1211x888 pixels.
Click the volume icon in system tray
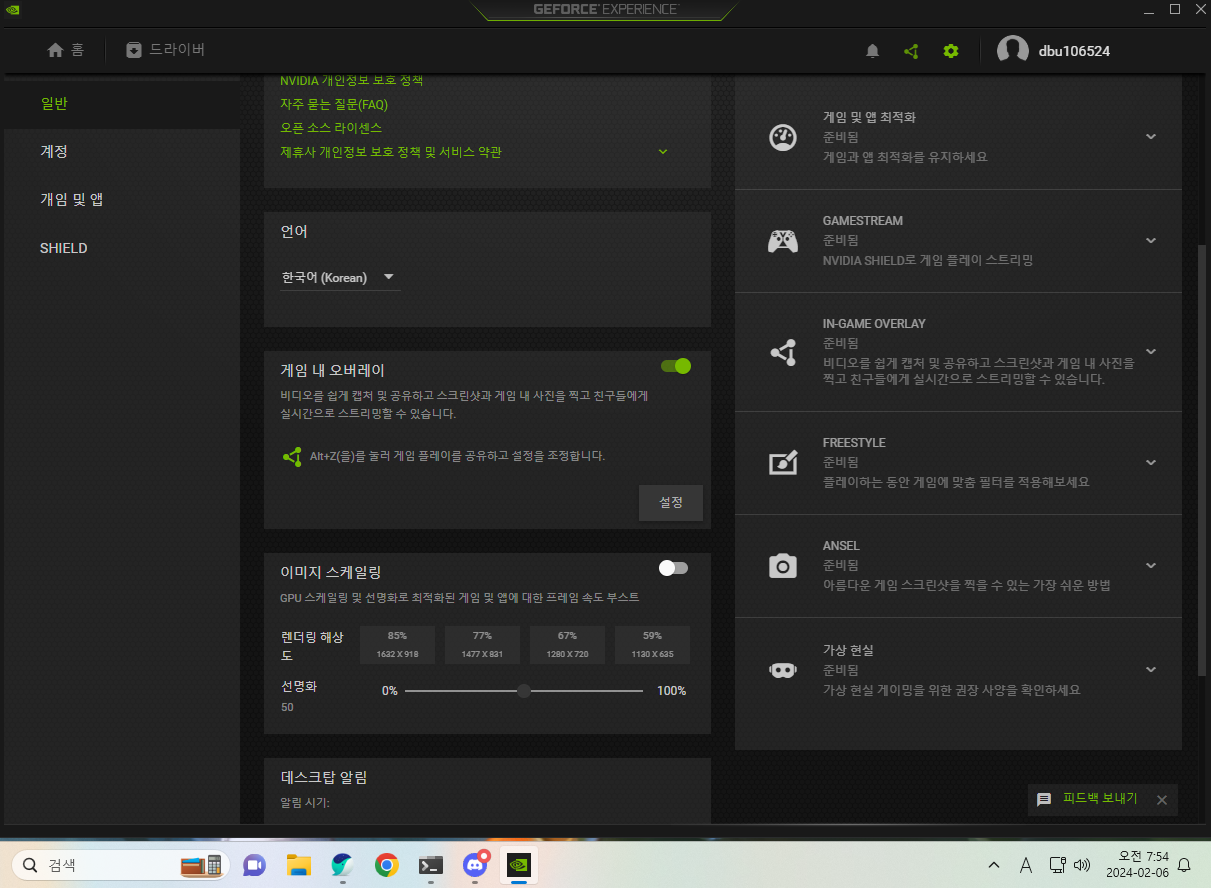coord(1081,865)
